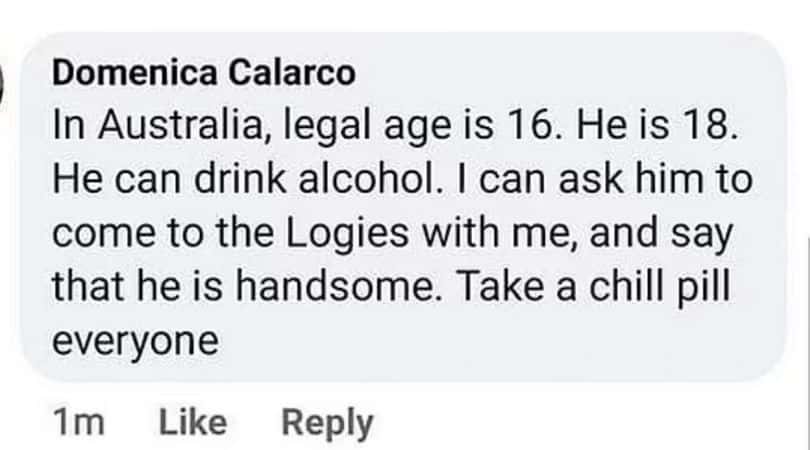The height and width of the screenshot is (450, 810).
Task: Reply to the comment
Action: 327,422
